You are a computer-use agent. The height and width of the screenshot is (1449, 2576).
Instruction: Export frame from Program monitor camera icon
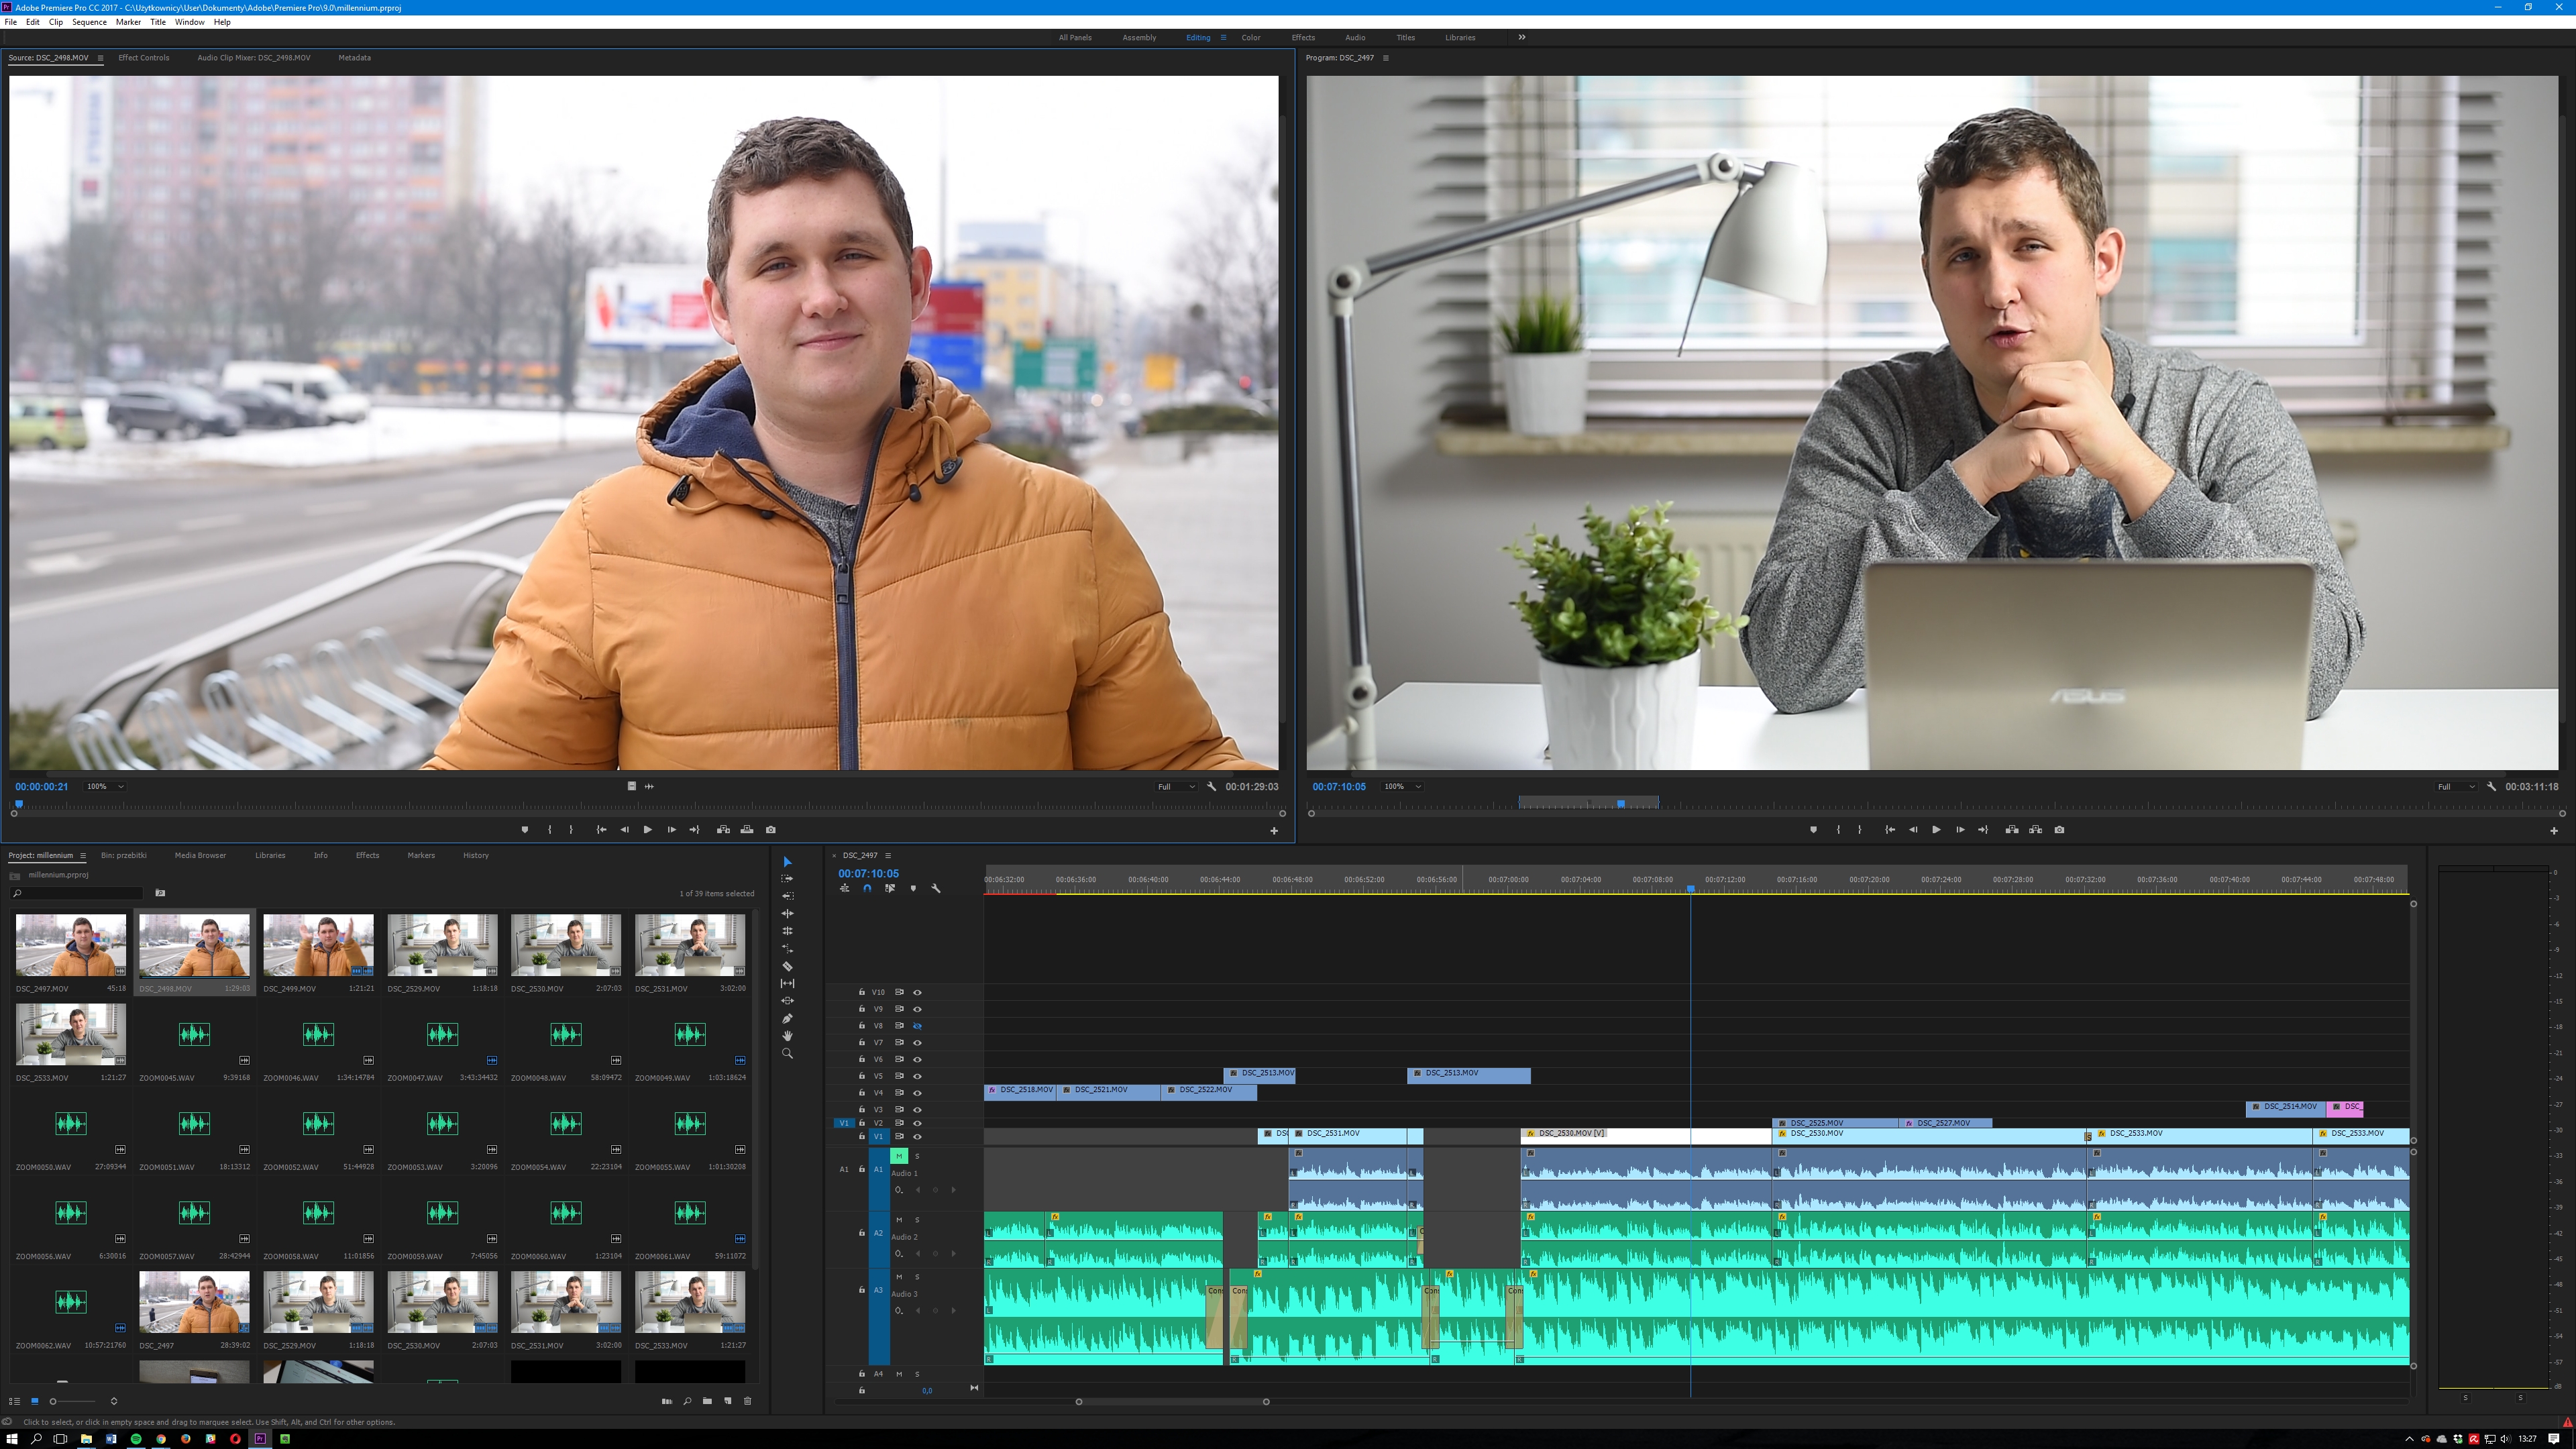point(2059,829)
